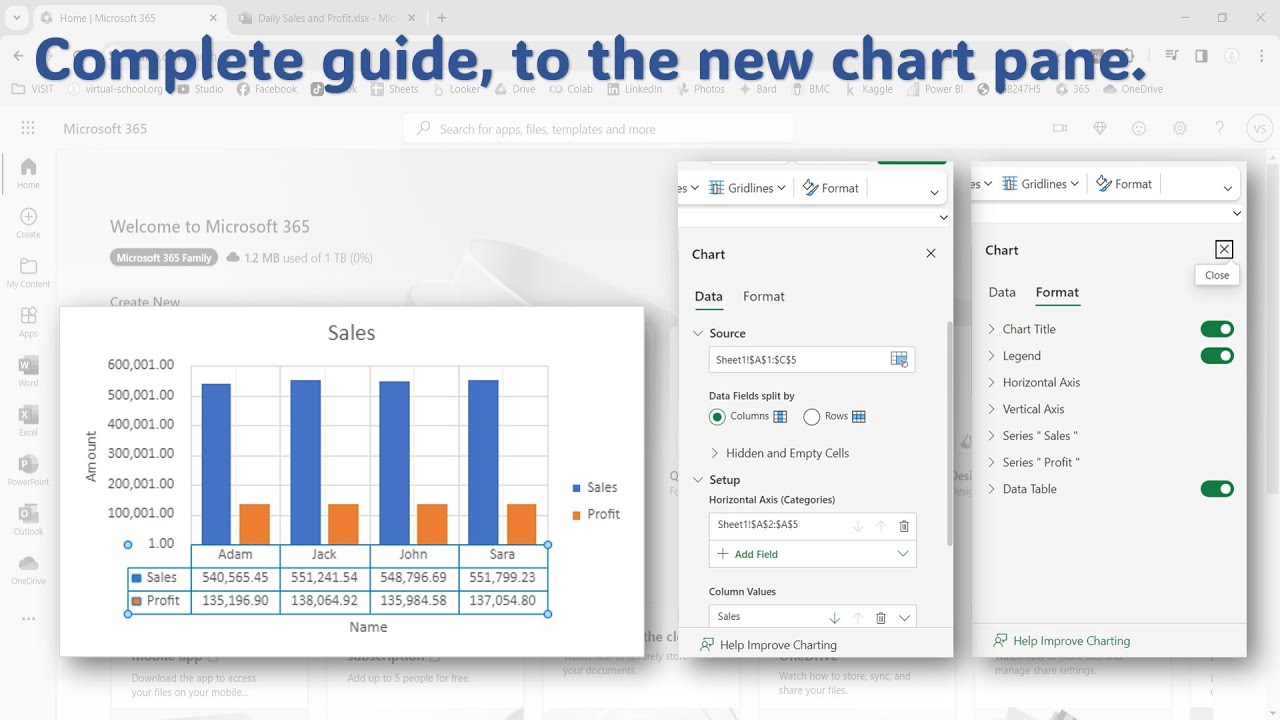Click Help Improve Charting in Data pane
This screenshot has width=1280, height=720.
click(768, 645)
